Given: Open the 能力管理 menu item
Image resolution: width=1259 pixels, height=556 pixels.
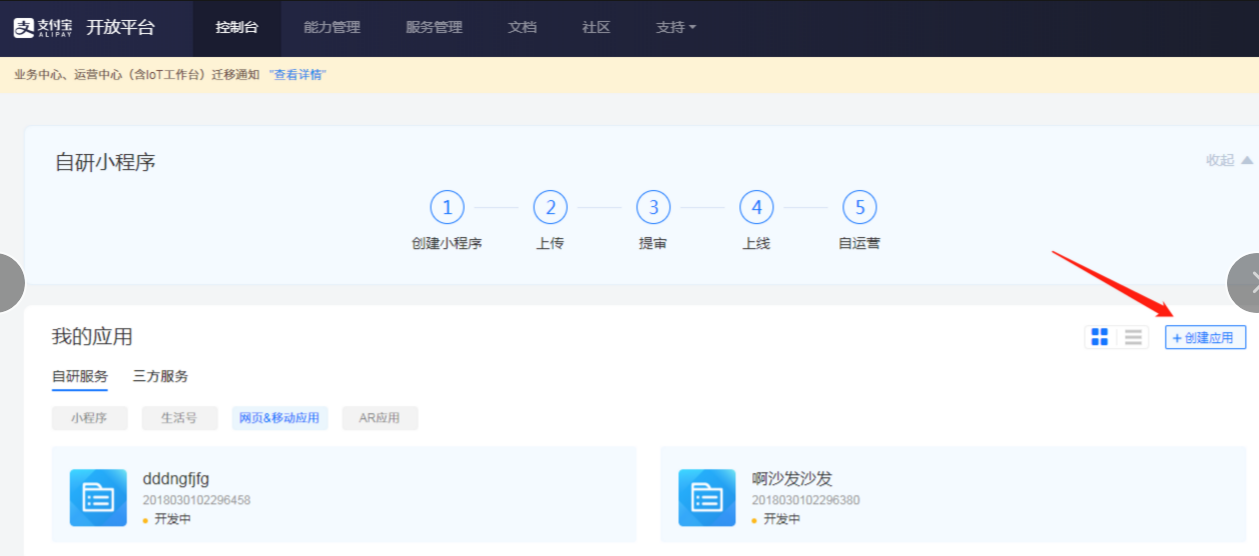Looking at the screenshot, I should tap(332, 28).
